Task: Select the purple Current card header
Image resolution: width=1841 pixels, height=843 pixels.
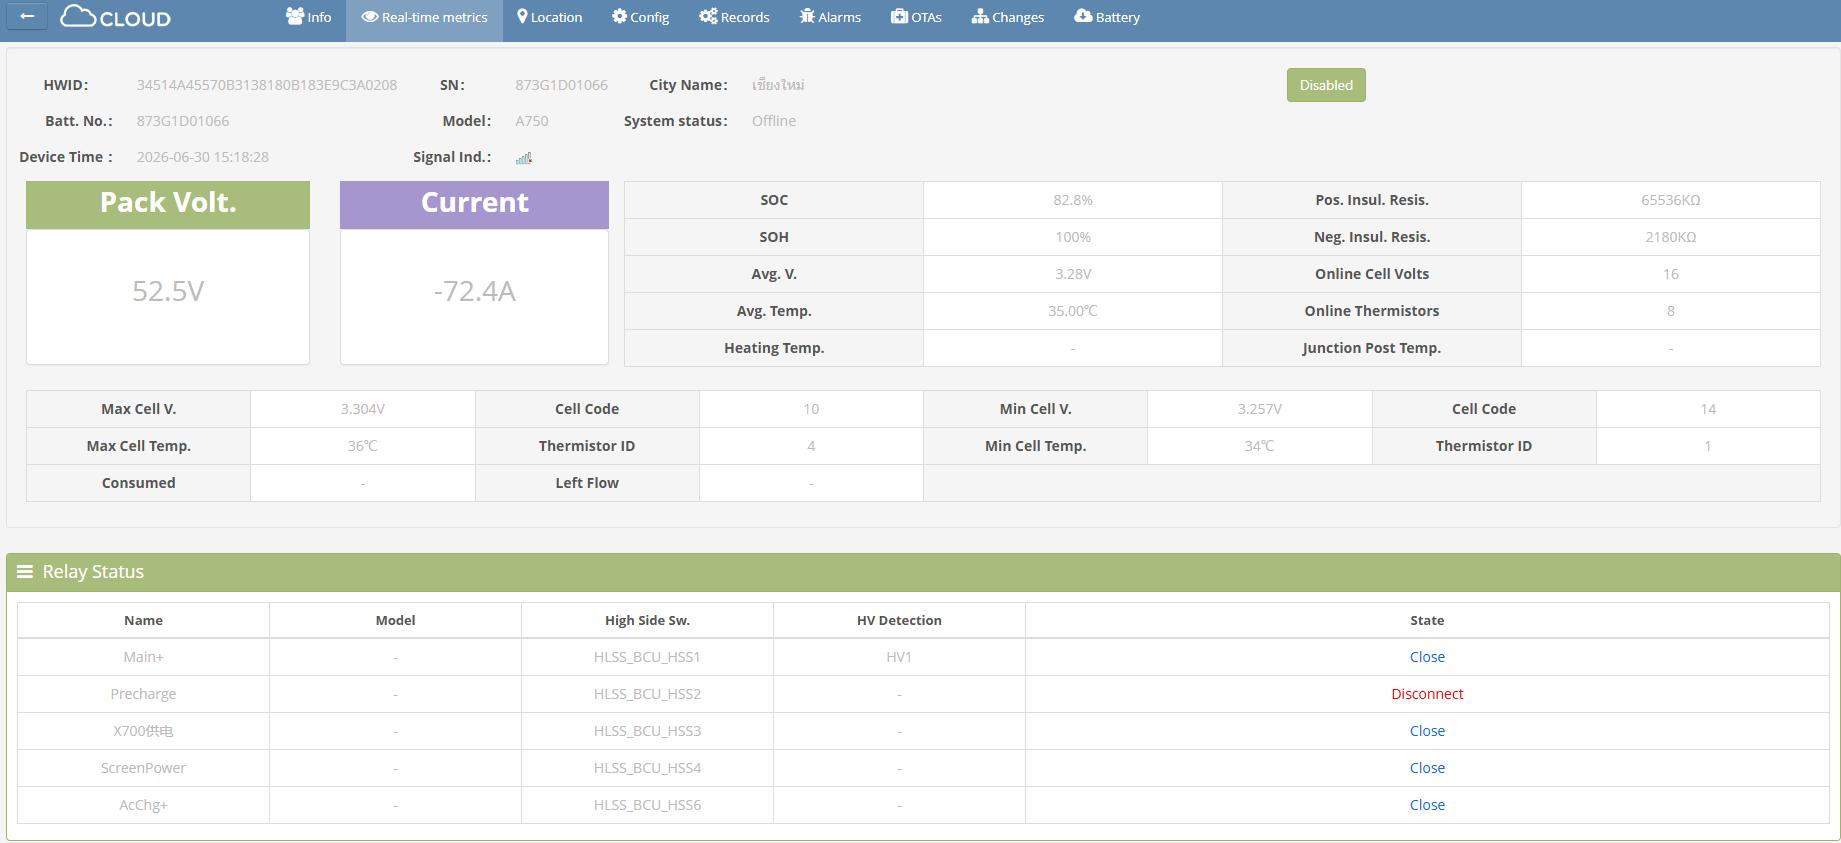Action: (x=474, y=204)
